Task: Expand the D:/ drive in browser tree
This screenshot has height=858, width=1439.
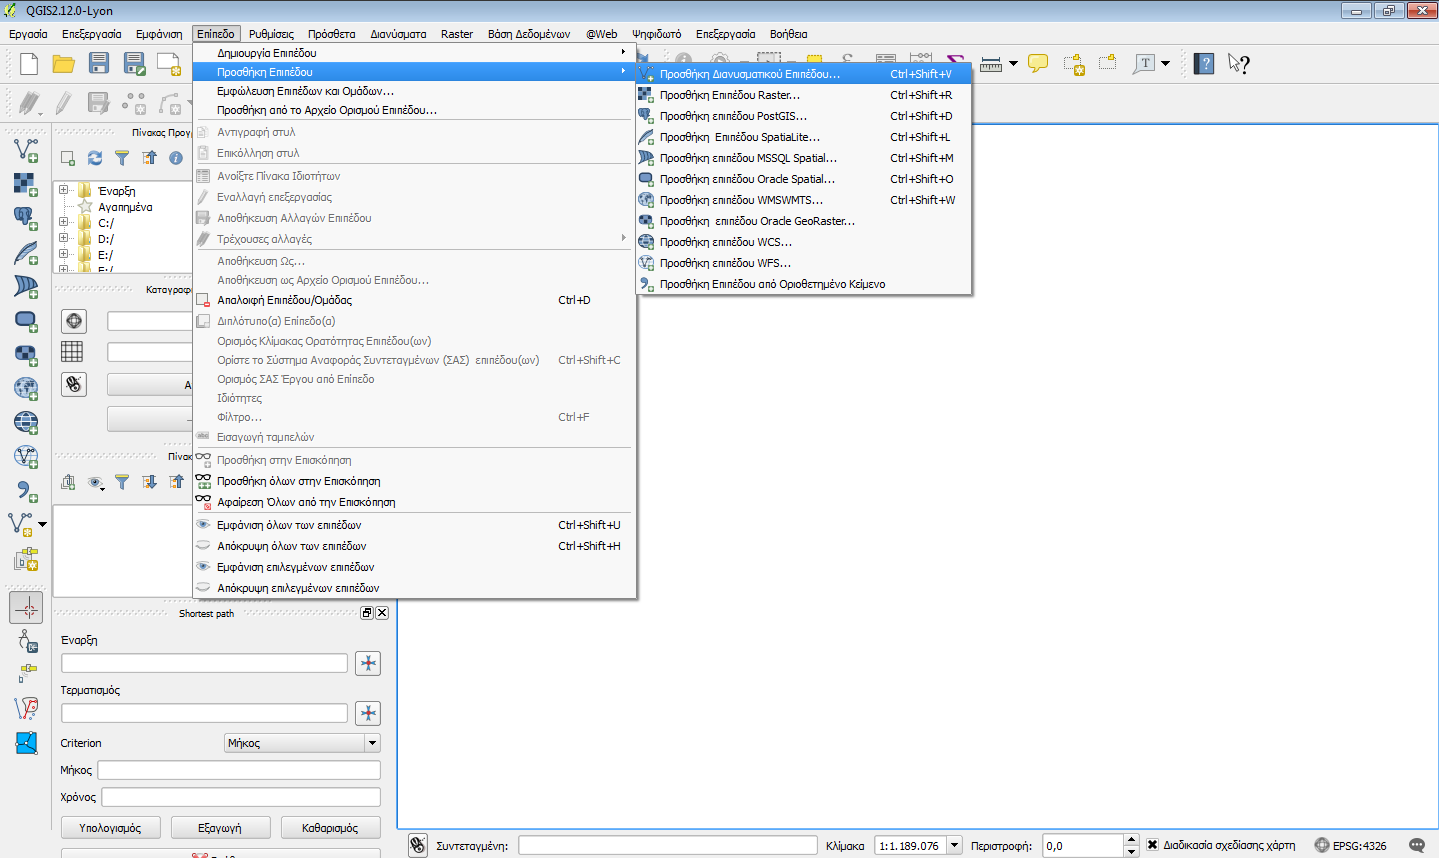Action: pyautogui.click(x=63, y=238)
